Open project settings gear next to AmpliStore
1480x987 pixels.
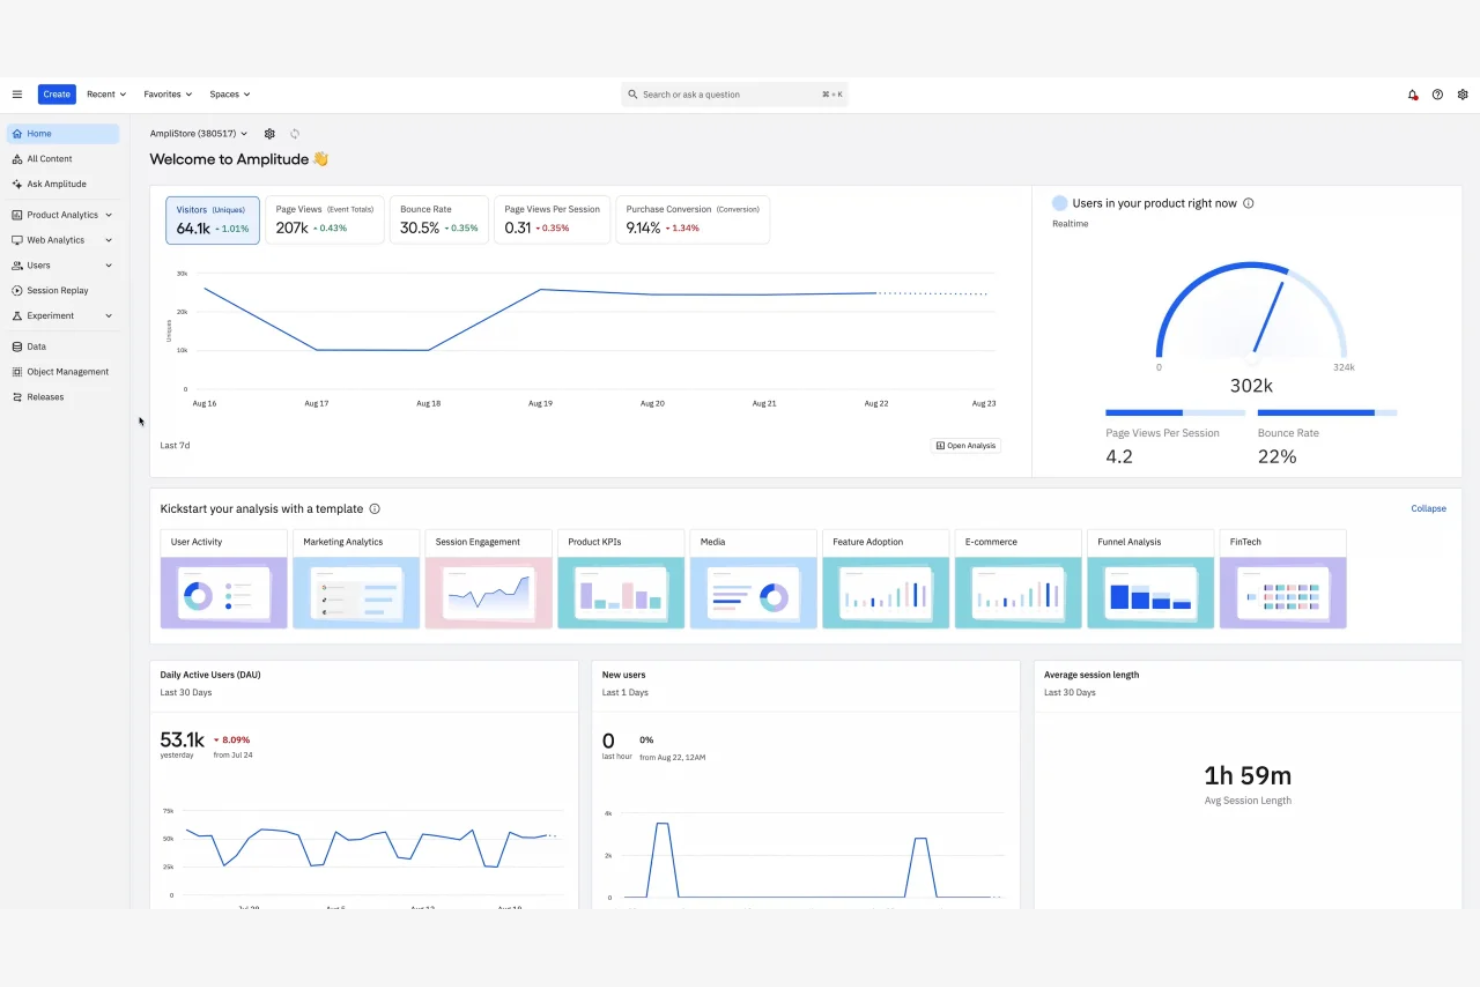point(269,133)
